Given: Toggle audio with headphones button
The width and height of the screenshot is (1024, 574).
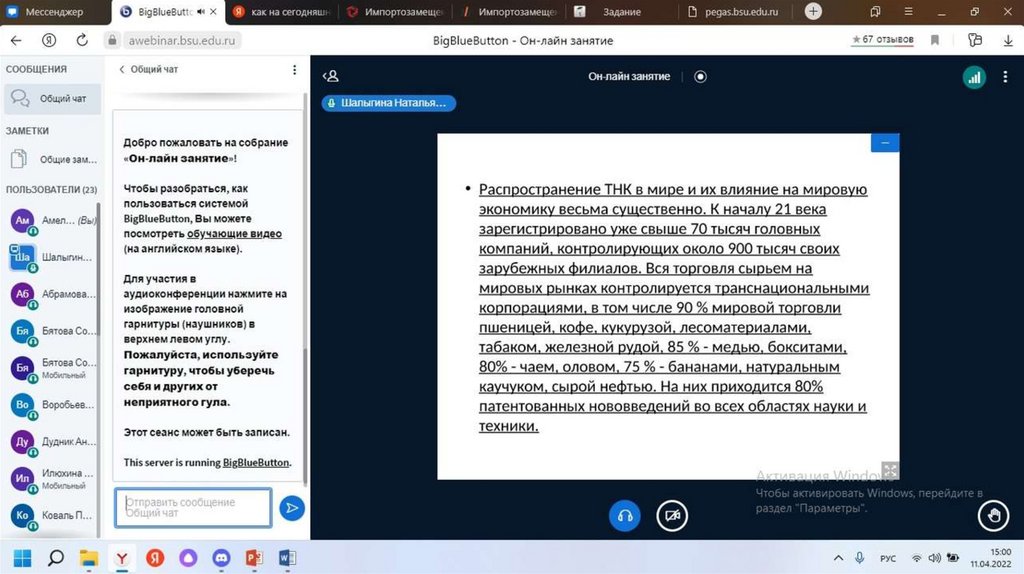Looking at the screenshot, I should click(x=624, y=515).
